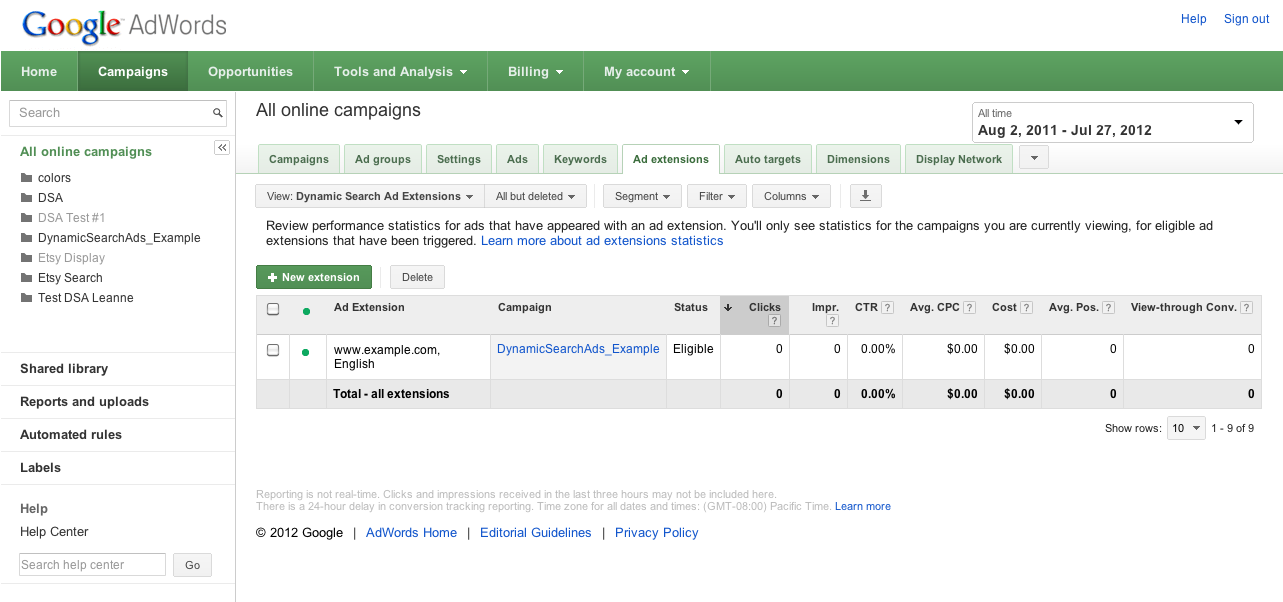The height and width of the screenshot is (602, 1283).
Task: Open the Segment dropdown
Action: (643, 196)
